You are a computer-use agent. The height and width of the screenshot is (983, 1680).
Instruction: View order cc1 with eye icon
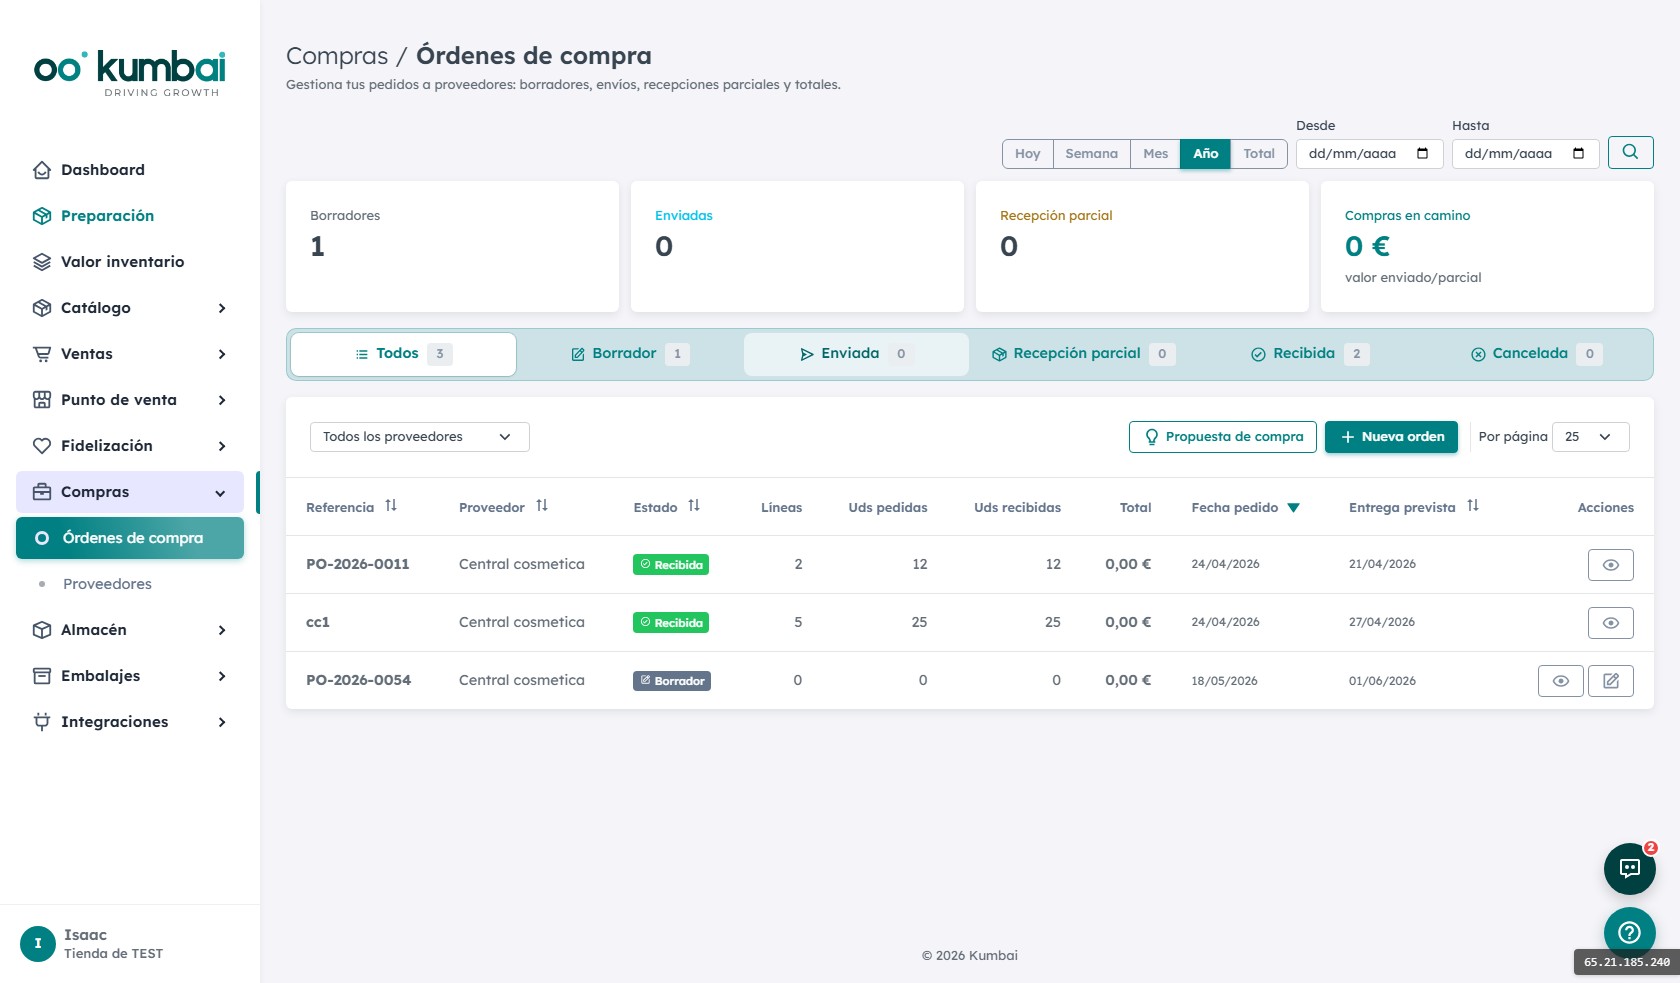coord(1611,623)
